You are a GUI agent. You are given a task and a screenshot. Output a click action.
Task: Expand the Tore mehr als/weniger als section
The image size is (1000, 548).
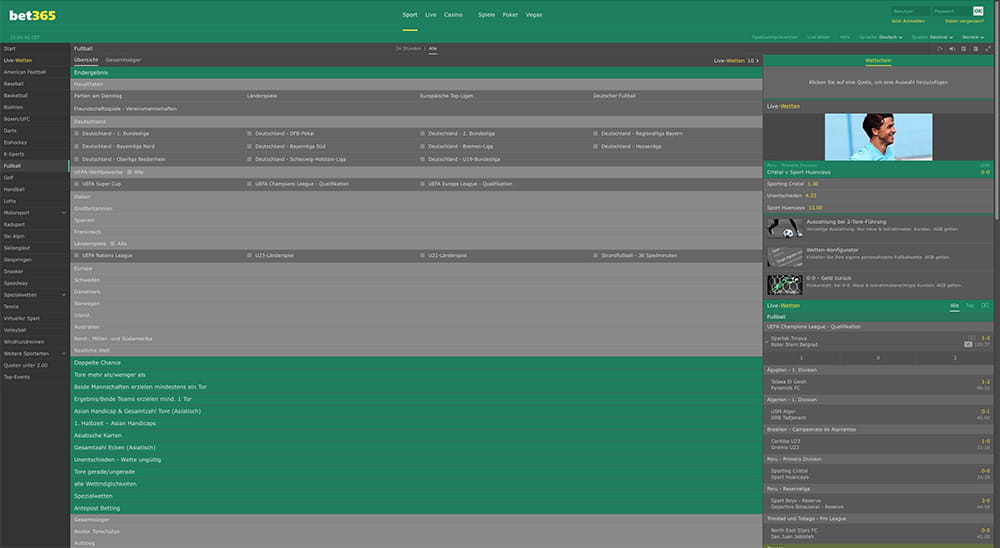[416, 374]
